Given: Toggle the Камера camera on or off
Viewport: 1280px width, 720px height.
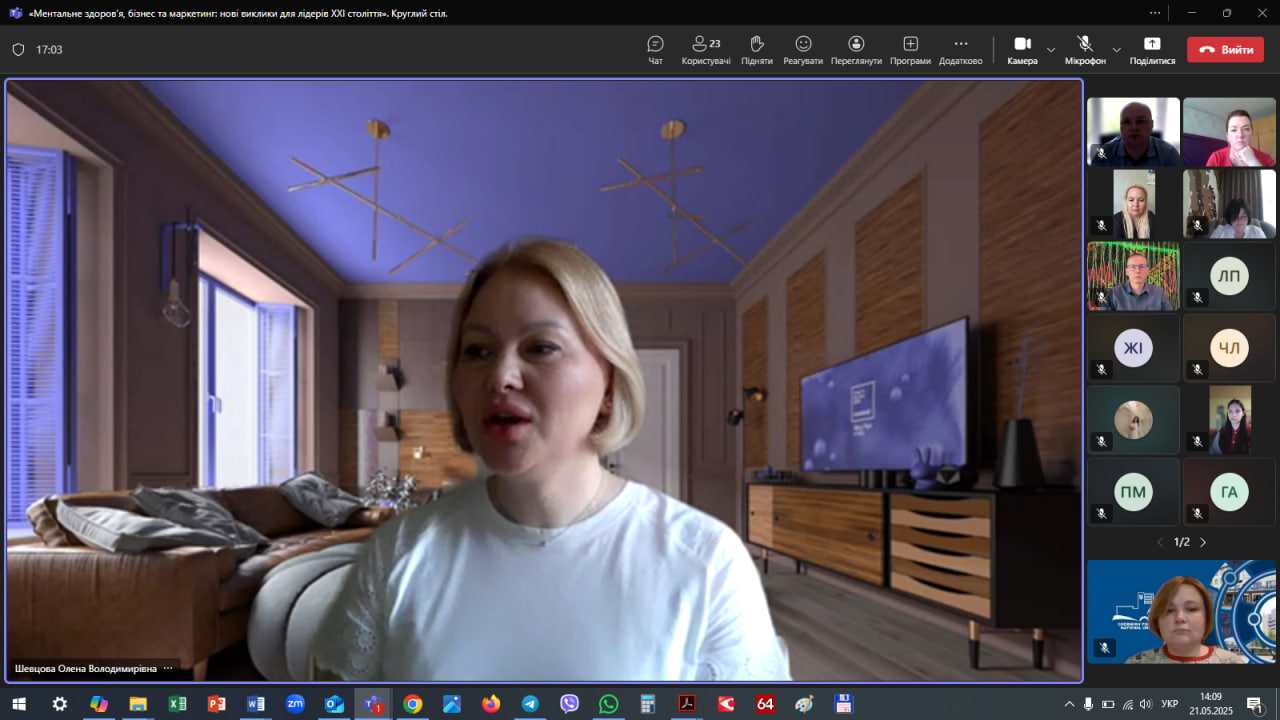Looking at the screenshot, I should pyautogui.click(x=1022, y=50).
